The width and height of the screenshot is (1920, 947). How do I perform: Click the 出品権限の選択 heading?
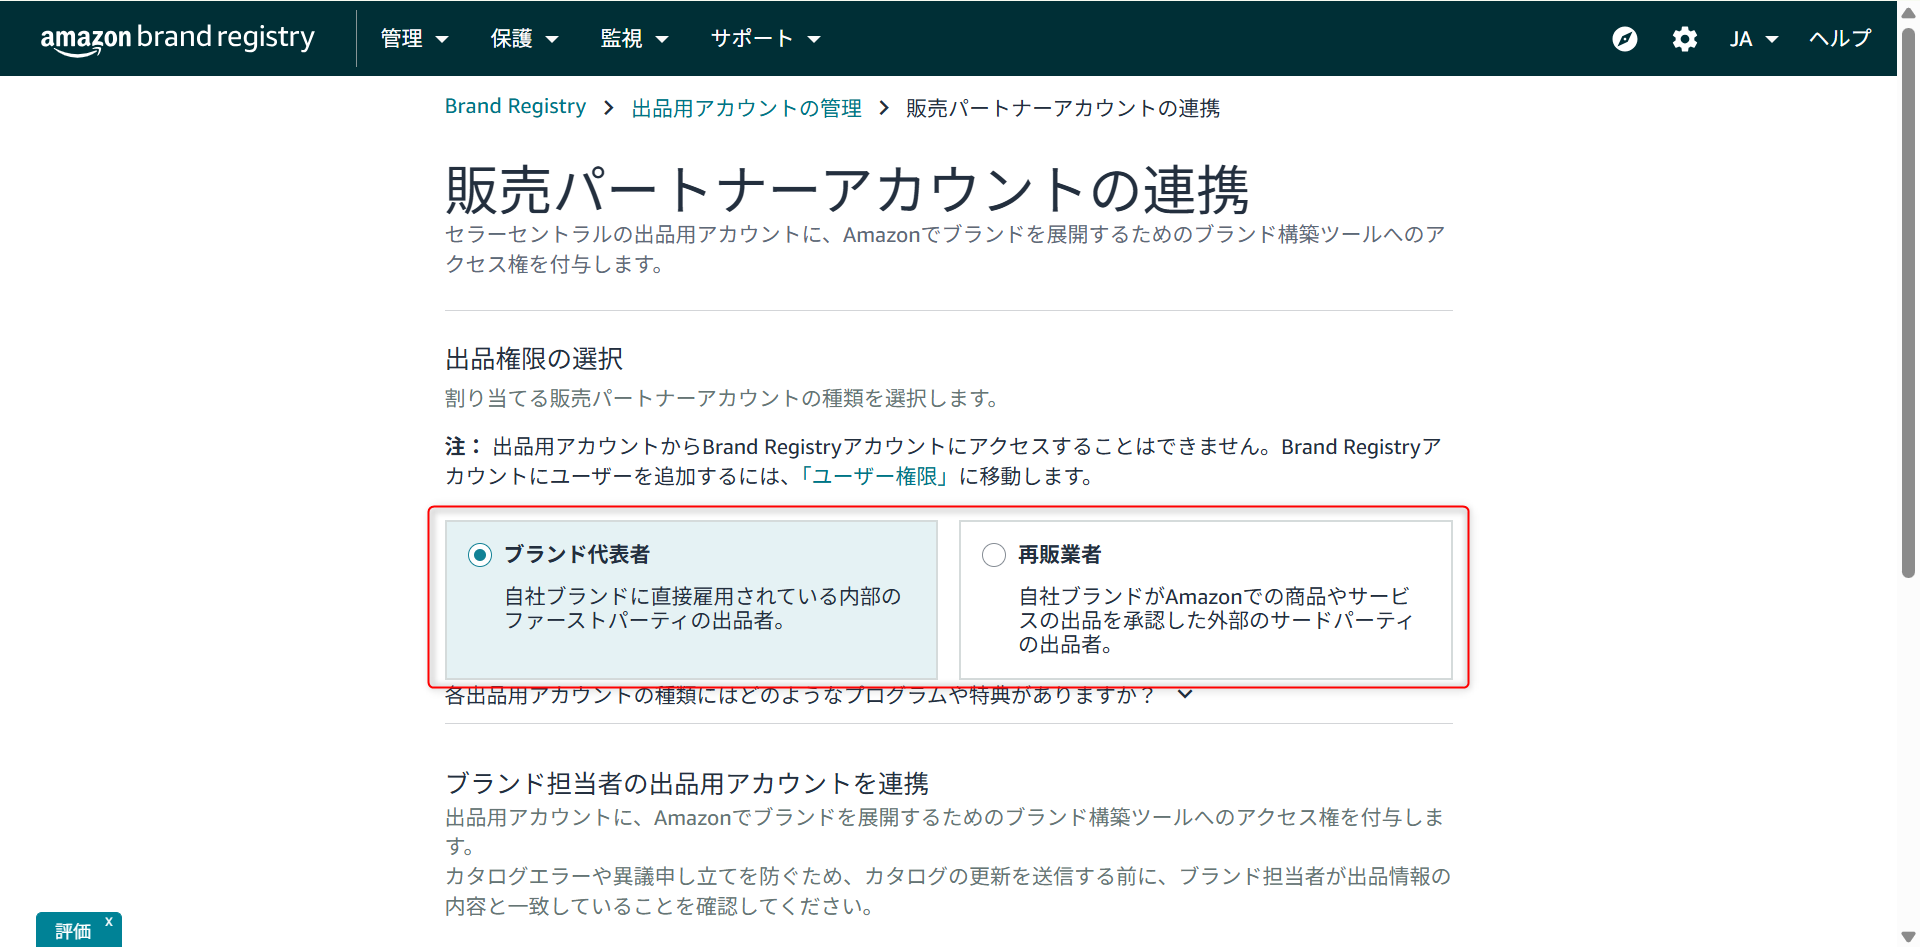pos(534,359)
